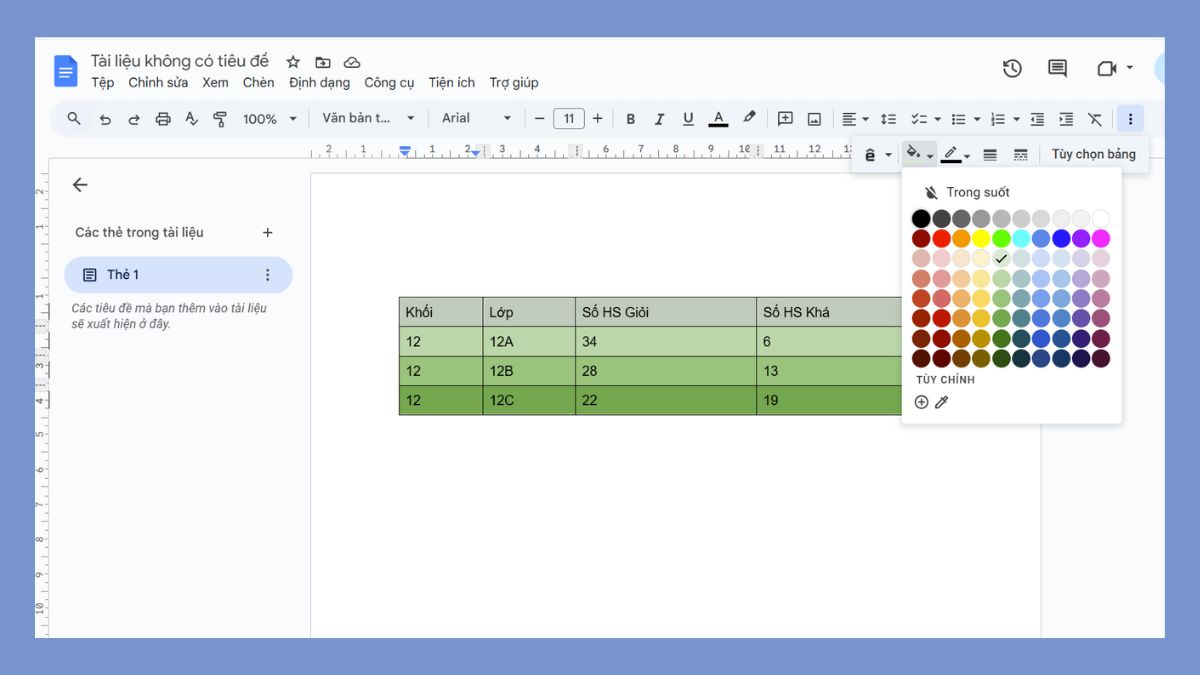Screen dimensions: 1200x675
Task: Click the document title field
Action: [x=180, y=61]
